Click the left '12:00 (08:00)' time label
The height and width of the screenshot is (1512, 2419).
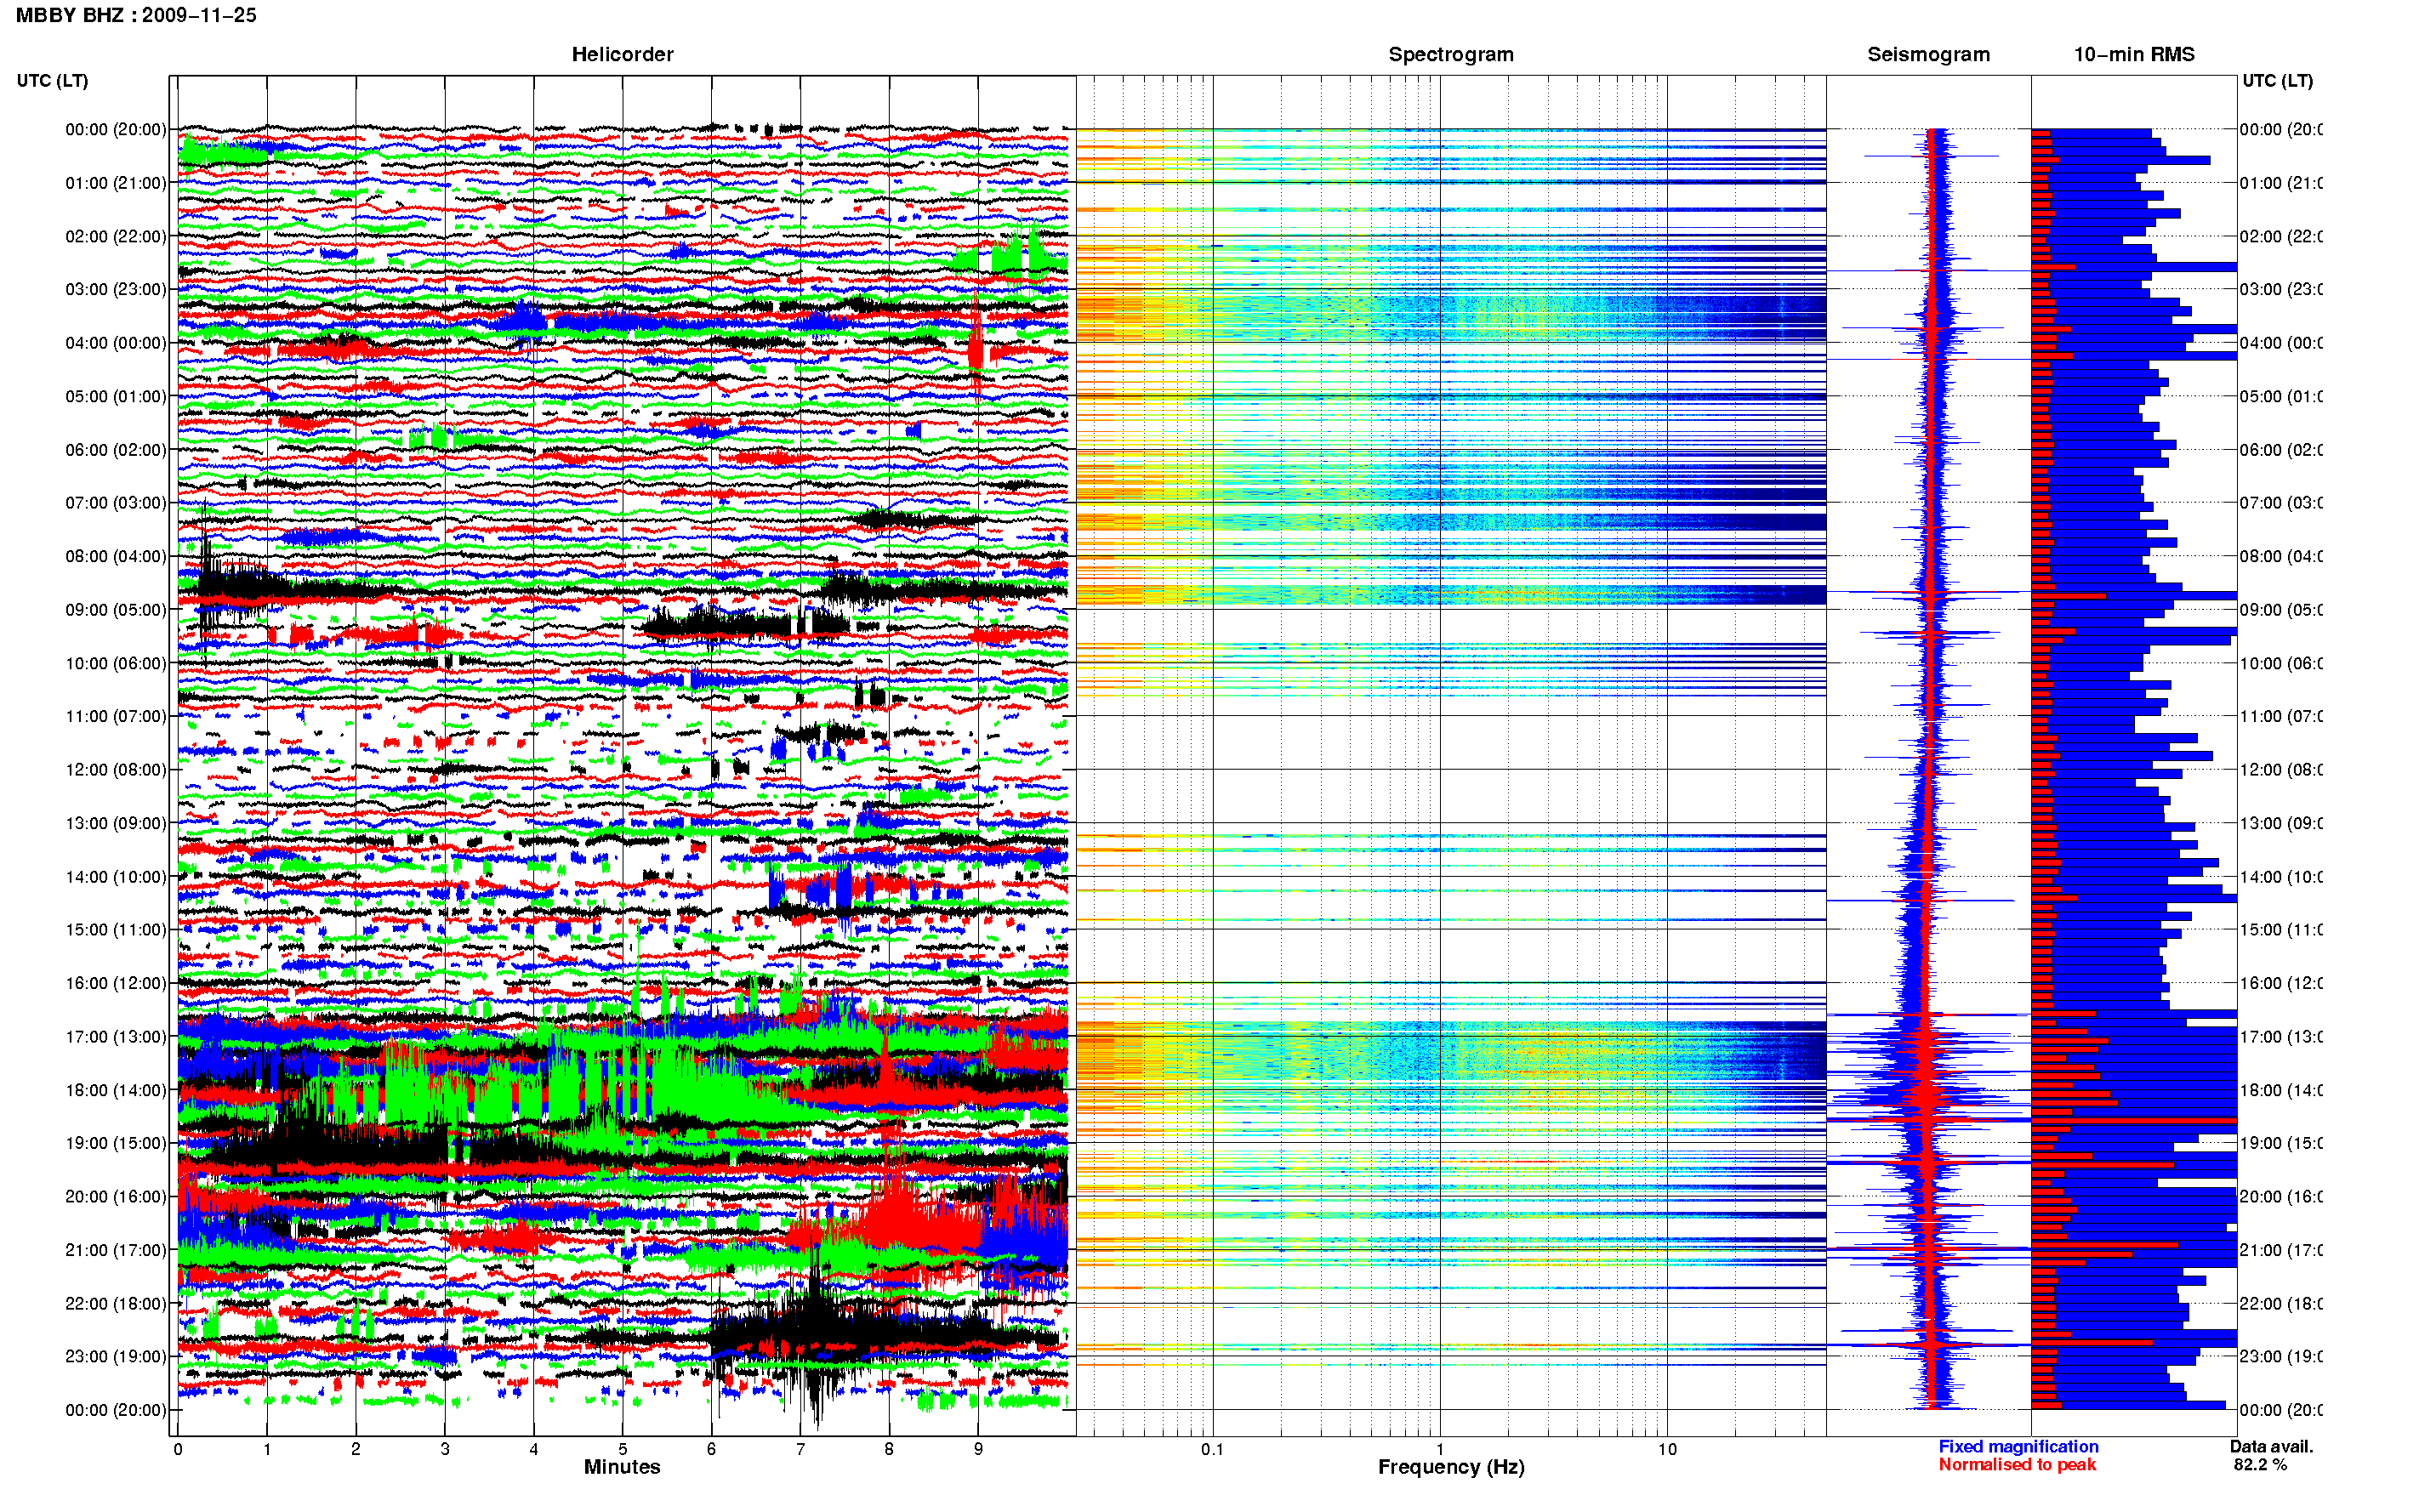[116, 770]
